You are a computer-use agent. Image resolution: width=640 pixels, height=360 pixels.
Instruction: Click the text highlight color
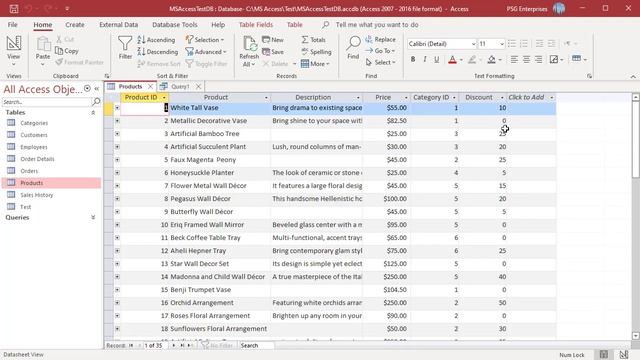coord(472,60)
